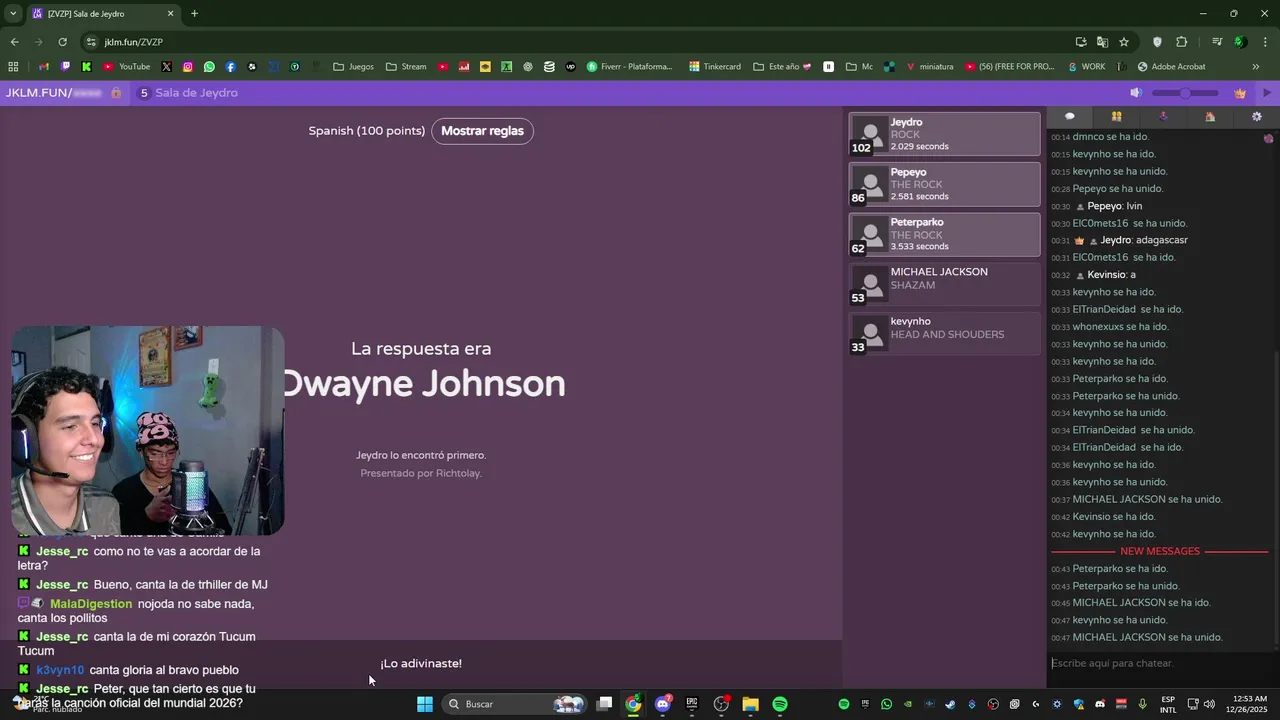This screenshot has width=1280, height=720.
Task: Click the chat input field
Action: click(1162, 663)
